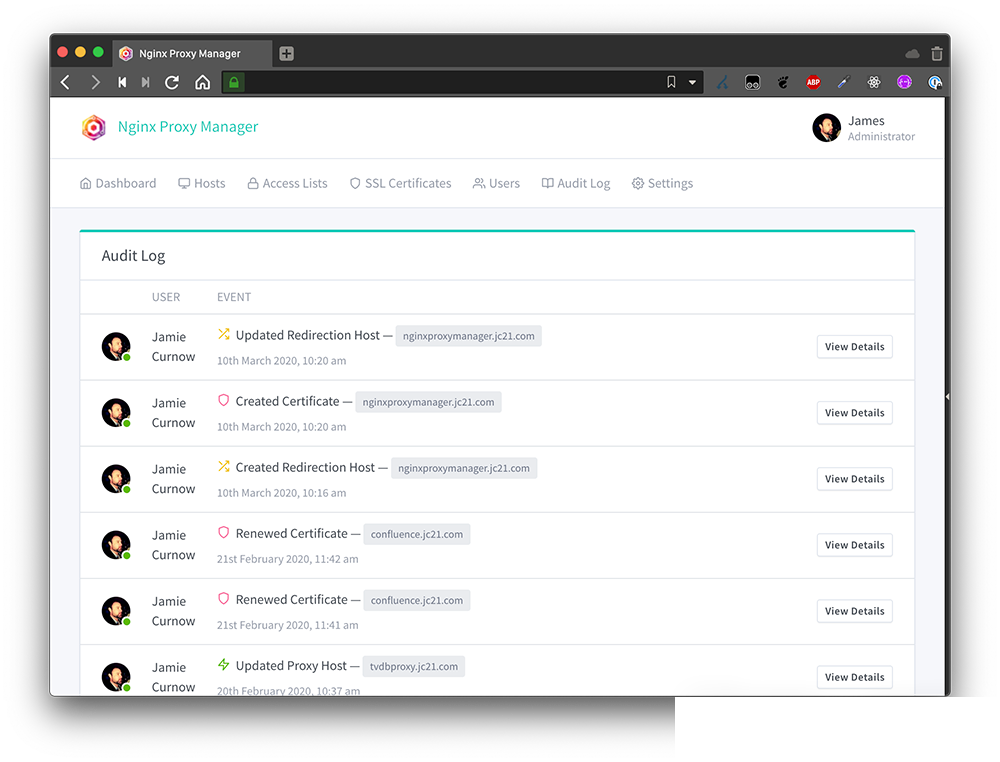Click the shield icon on the 11:42 am Renewed Certificate row
This screenshot has height=762, width=1000.
pos(223,532)
